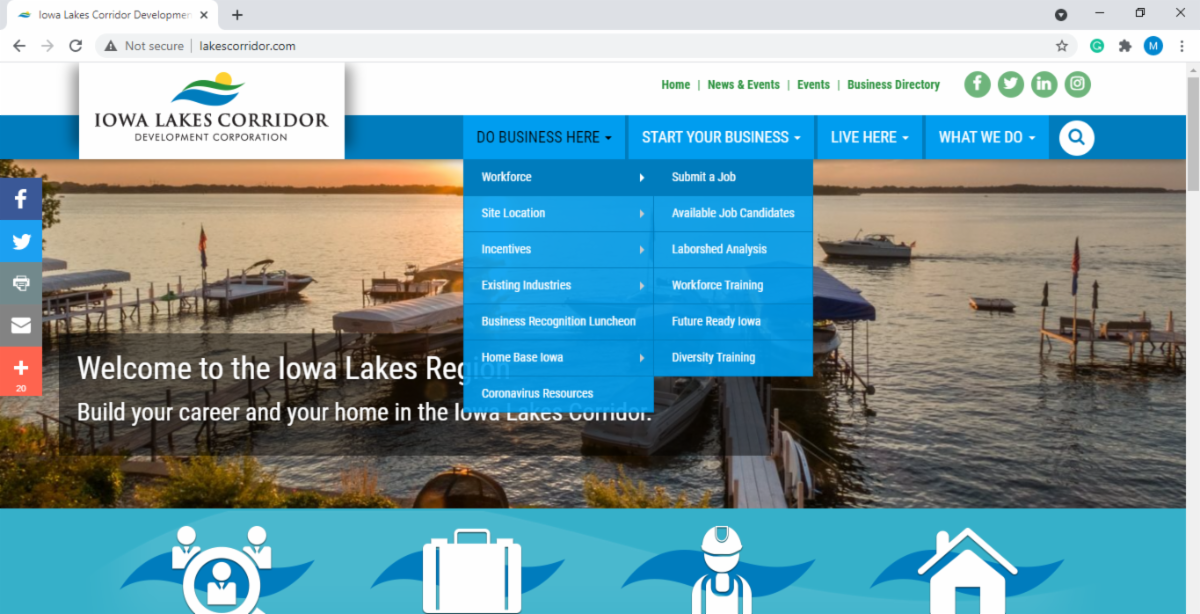Go to the Home link
The height and width of the screenshot is (614, 1200).
click(x=676, y=85)
